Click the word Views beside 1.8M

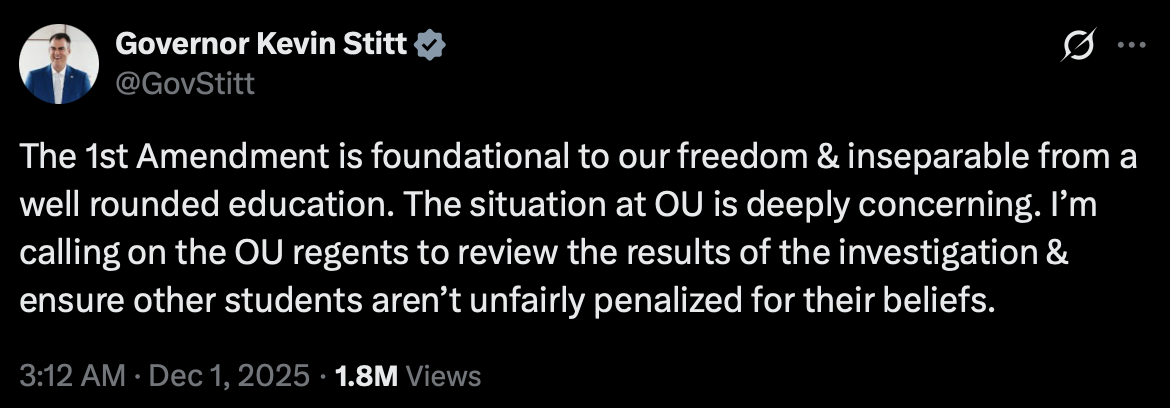click(x=445, y=376)
